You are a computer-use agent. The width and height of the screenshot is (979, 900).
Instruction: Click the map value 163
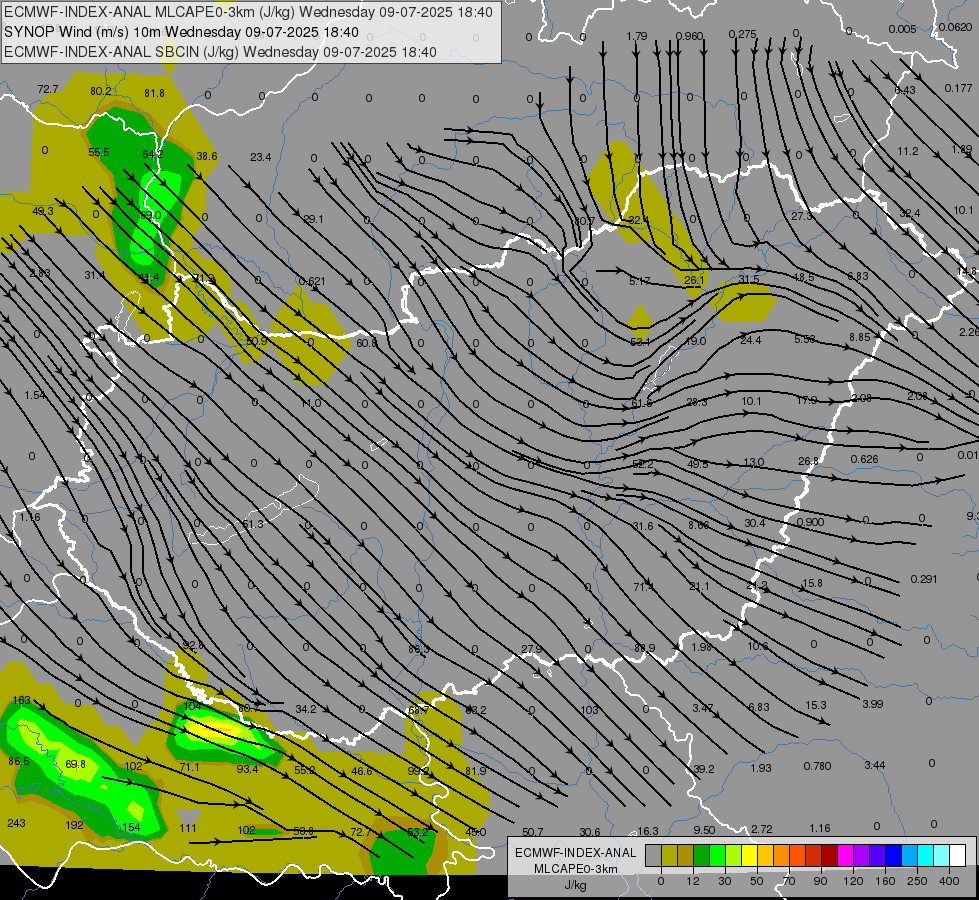click(21, 700)
